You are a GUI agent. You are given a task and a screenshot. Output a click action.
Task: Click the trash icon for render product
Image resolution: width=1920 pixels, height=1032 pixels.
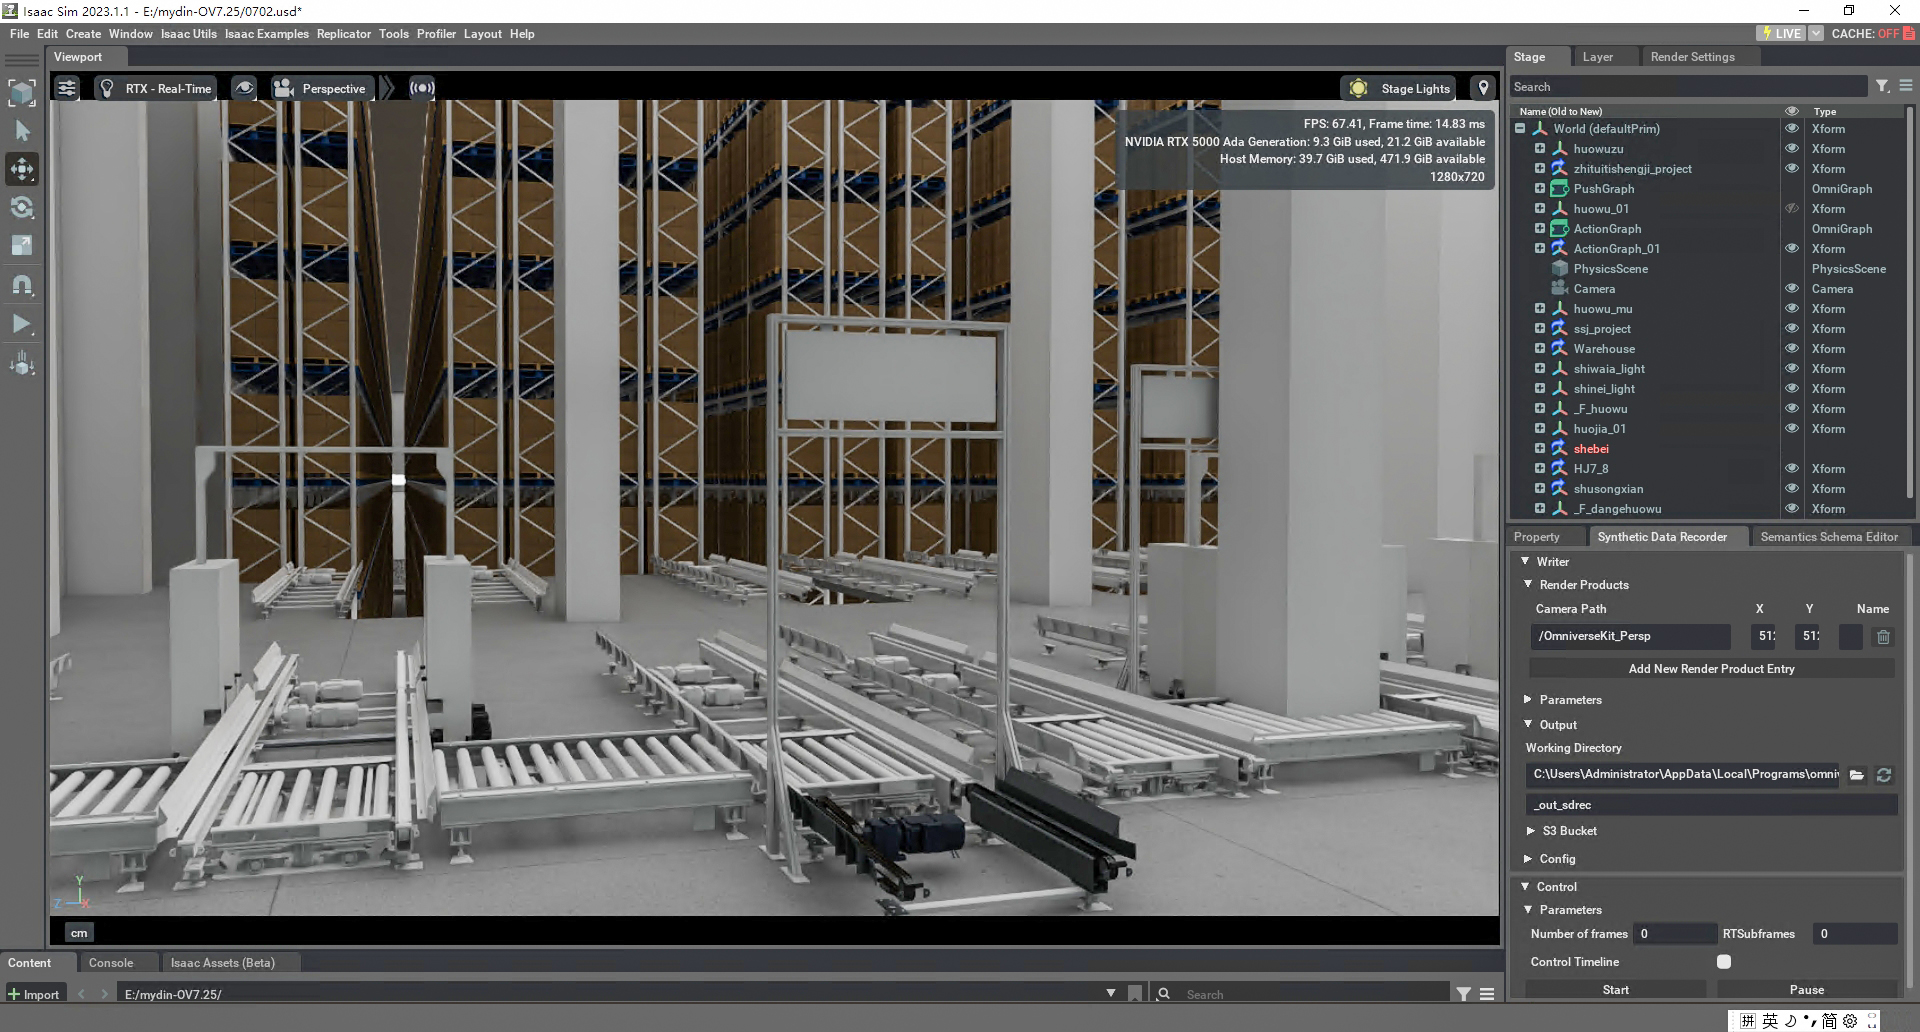[1883, 637]
